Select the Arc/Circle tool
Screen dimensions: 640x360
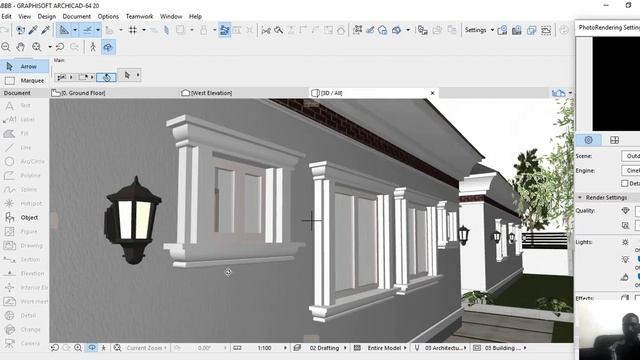click(24, 162)
